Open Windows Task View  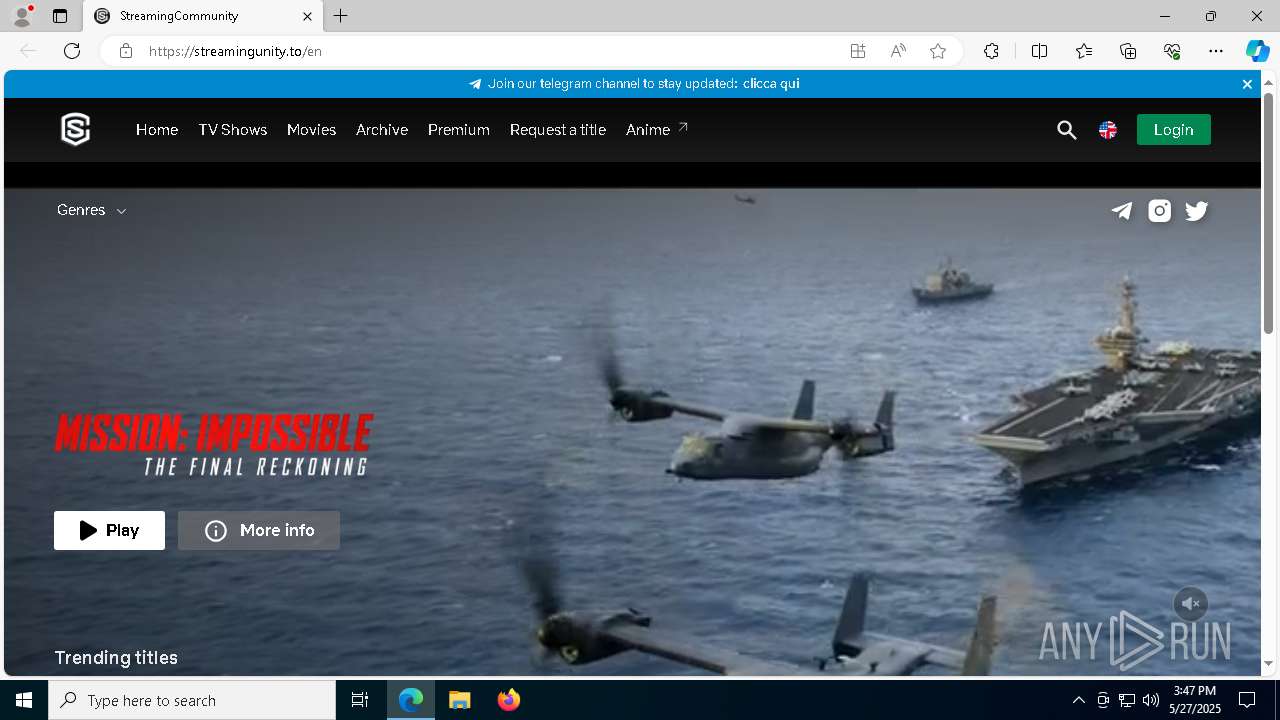coord(360,700)
